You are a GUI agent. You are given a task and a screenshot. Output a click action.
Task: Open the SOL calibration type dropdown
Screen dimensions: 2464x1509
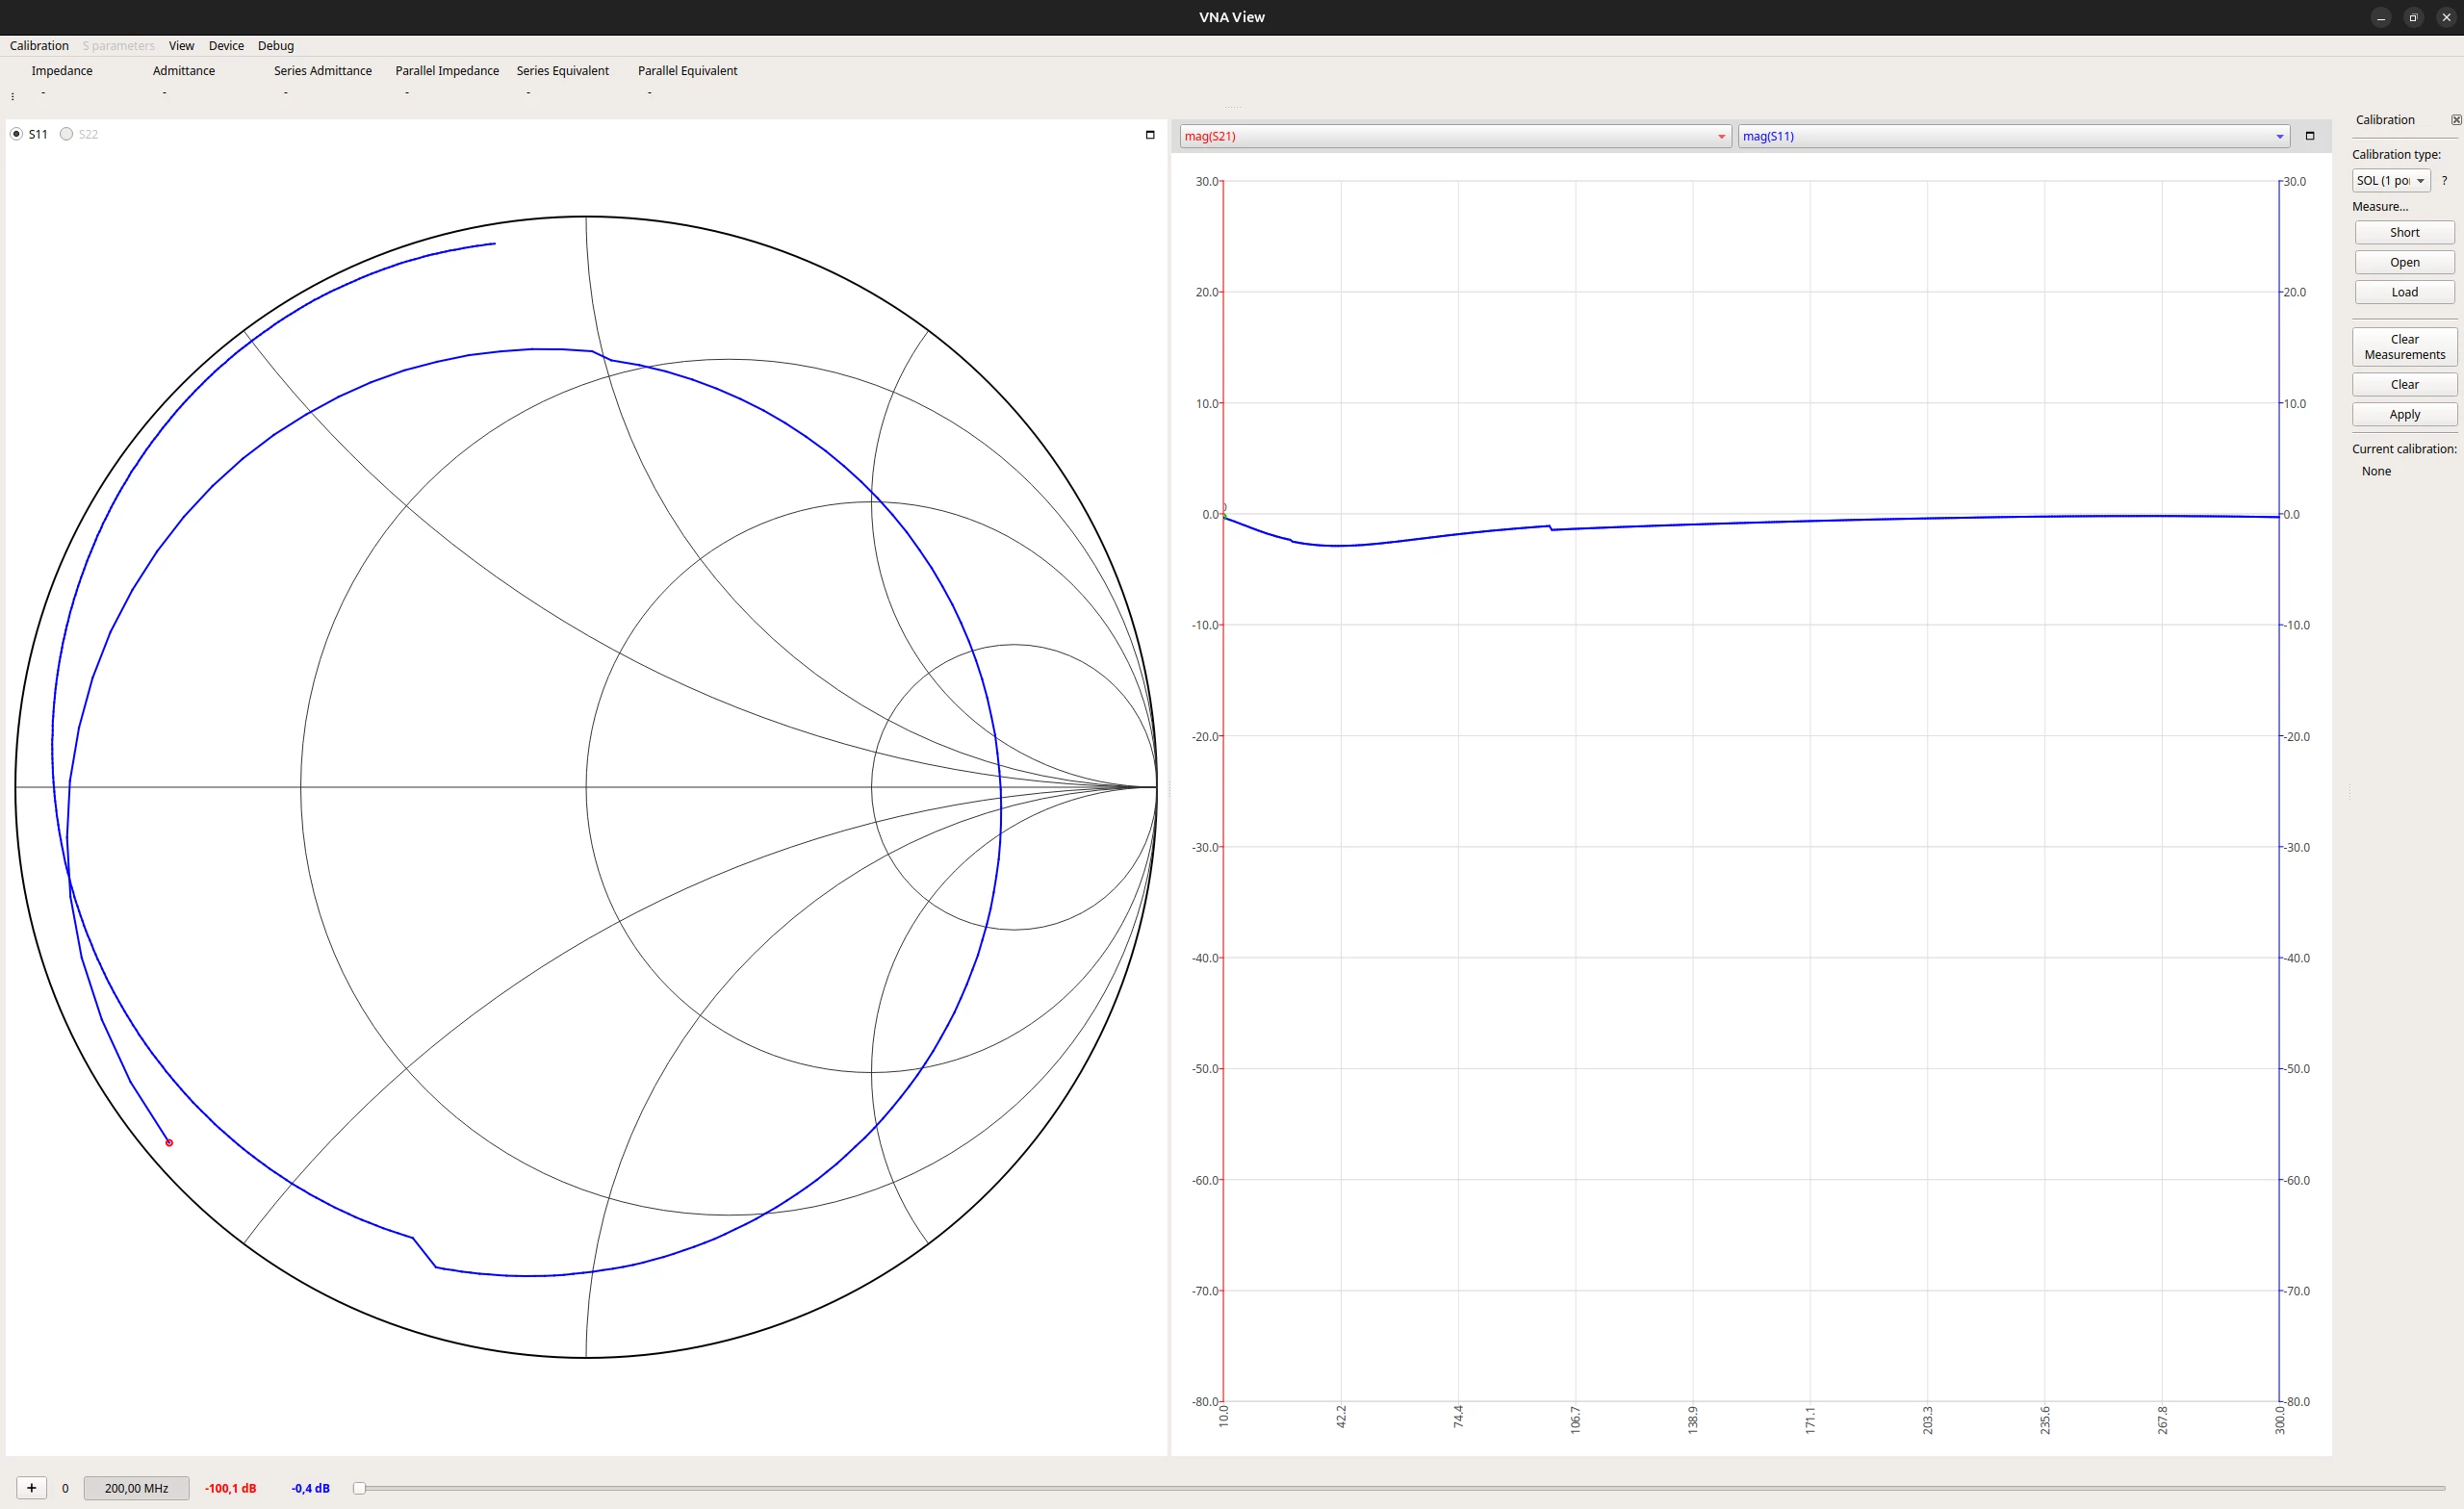pos(2391,181)
